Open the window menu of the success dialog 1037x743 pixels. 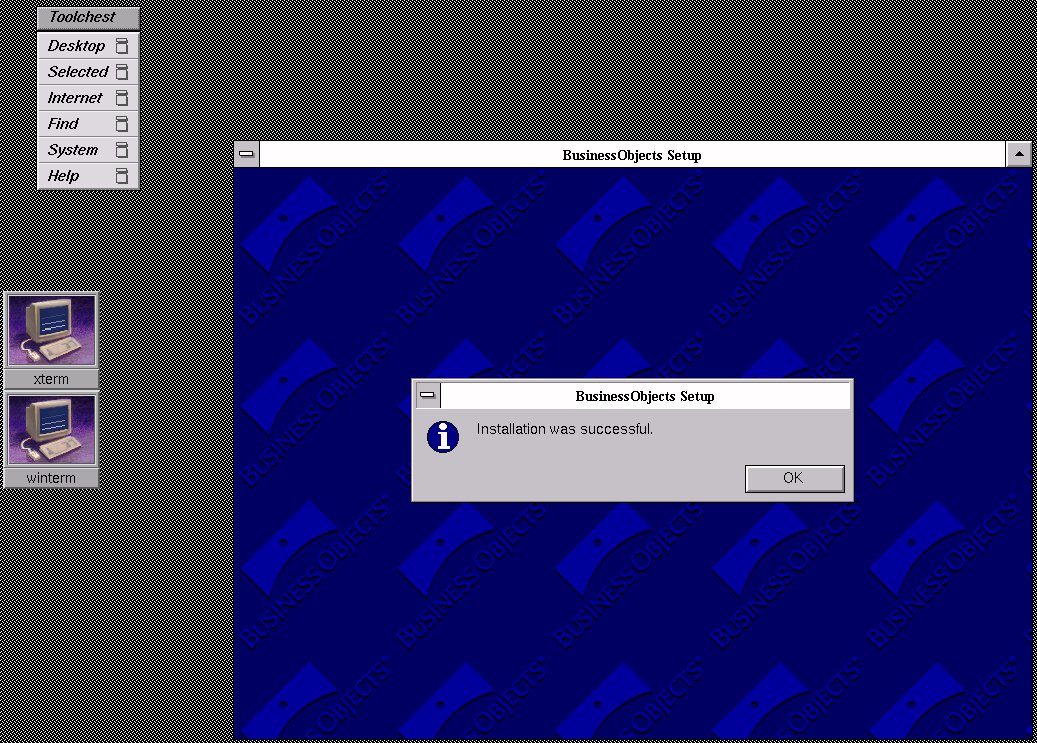[x=428, y=395]
